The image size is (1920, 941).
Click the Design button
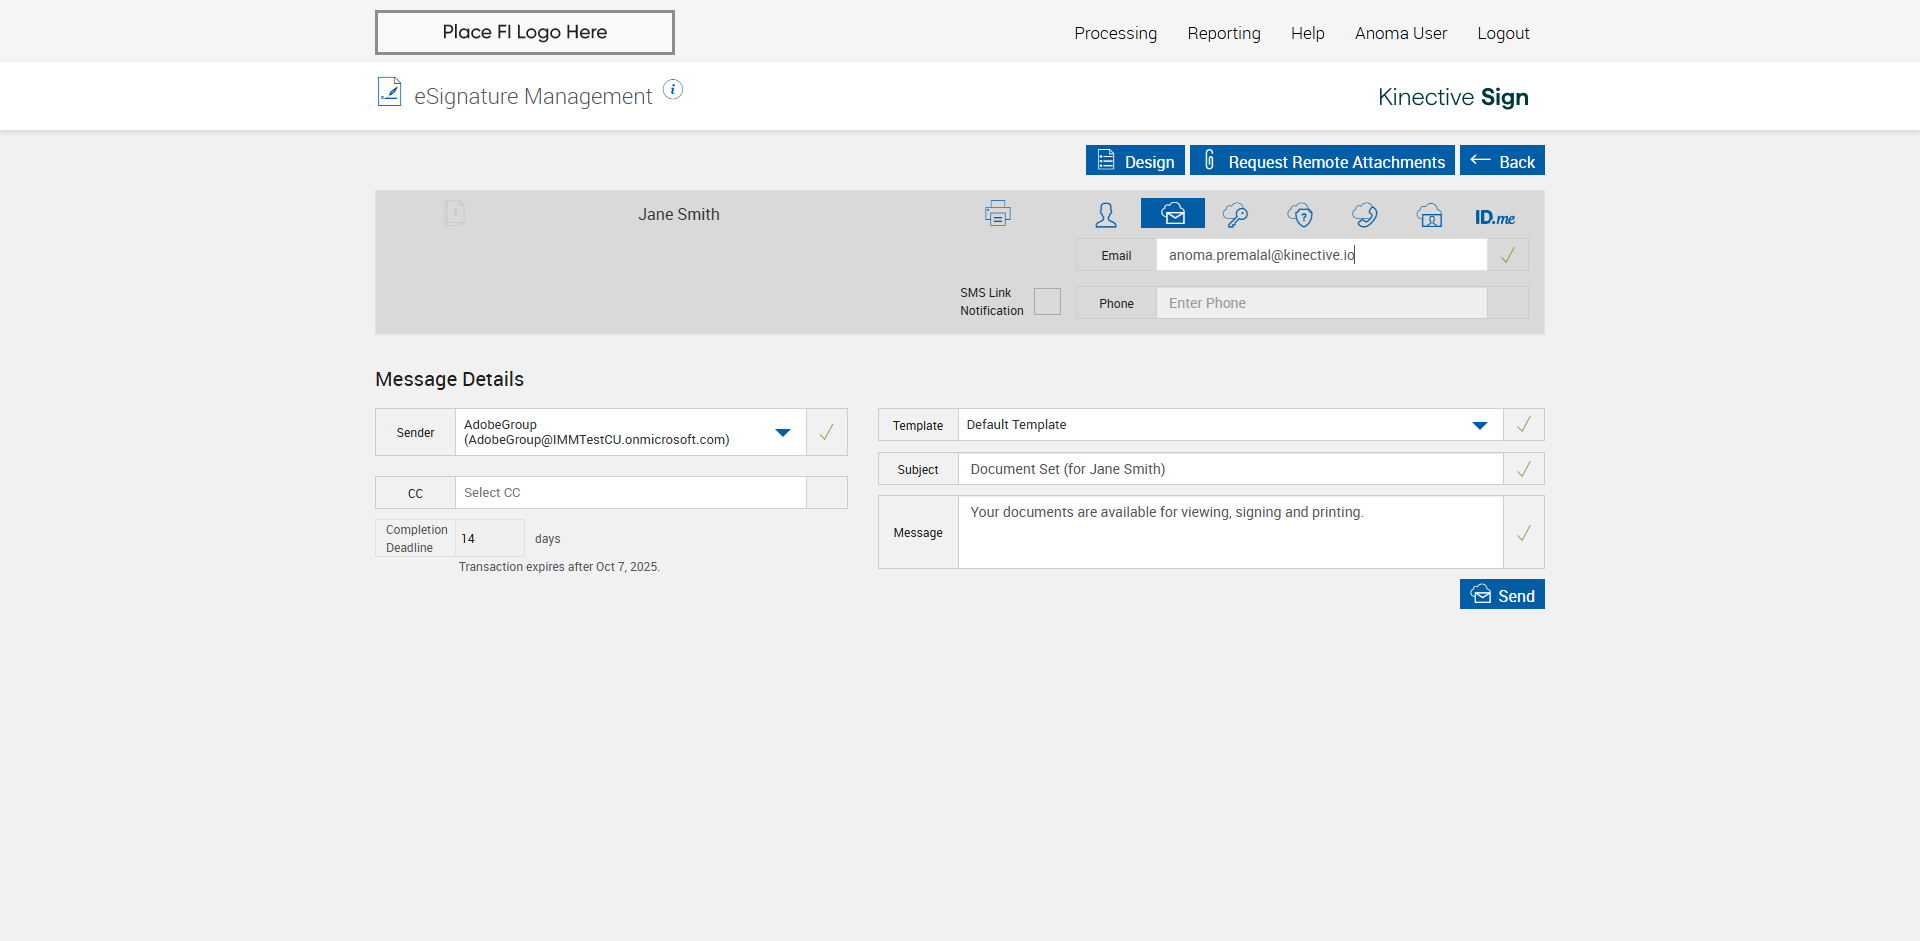tap(1135, 161)
